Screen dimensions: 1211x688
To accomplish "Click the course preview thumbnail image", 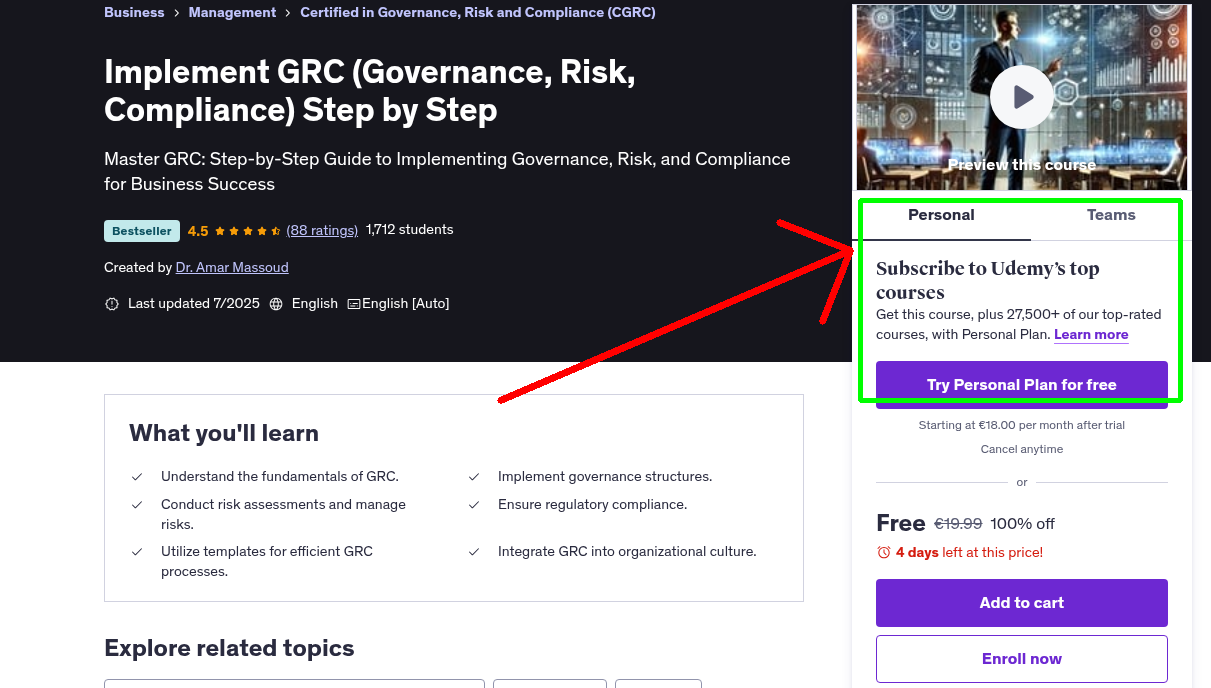I will (x=1021, y=97).
